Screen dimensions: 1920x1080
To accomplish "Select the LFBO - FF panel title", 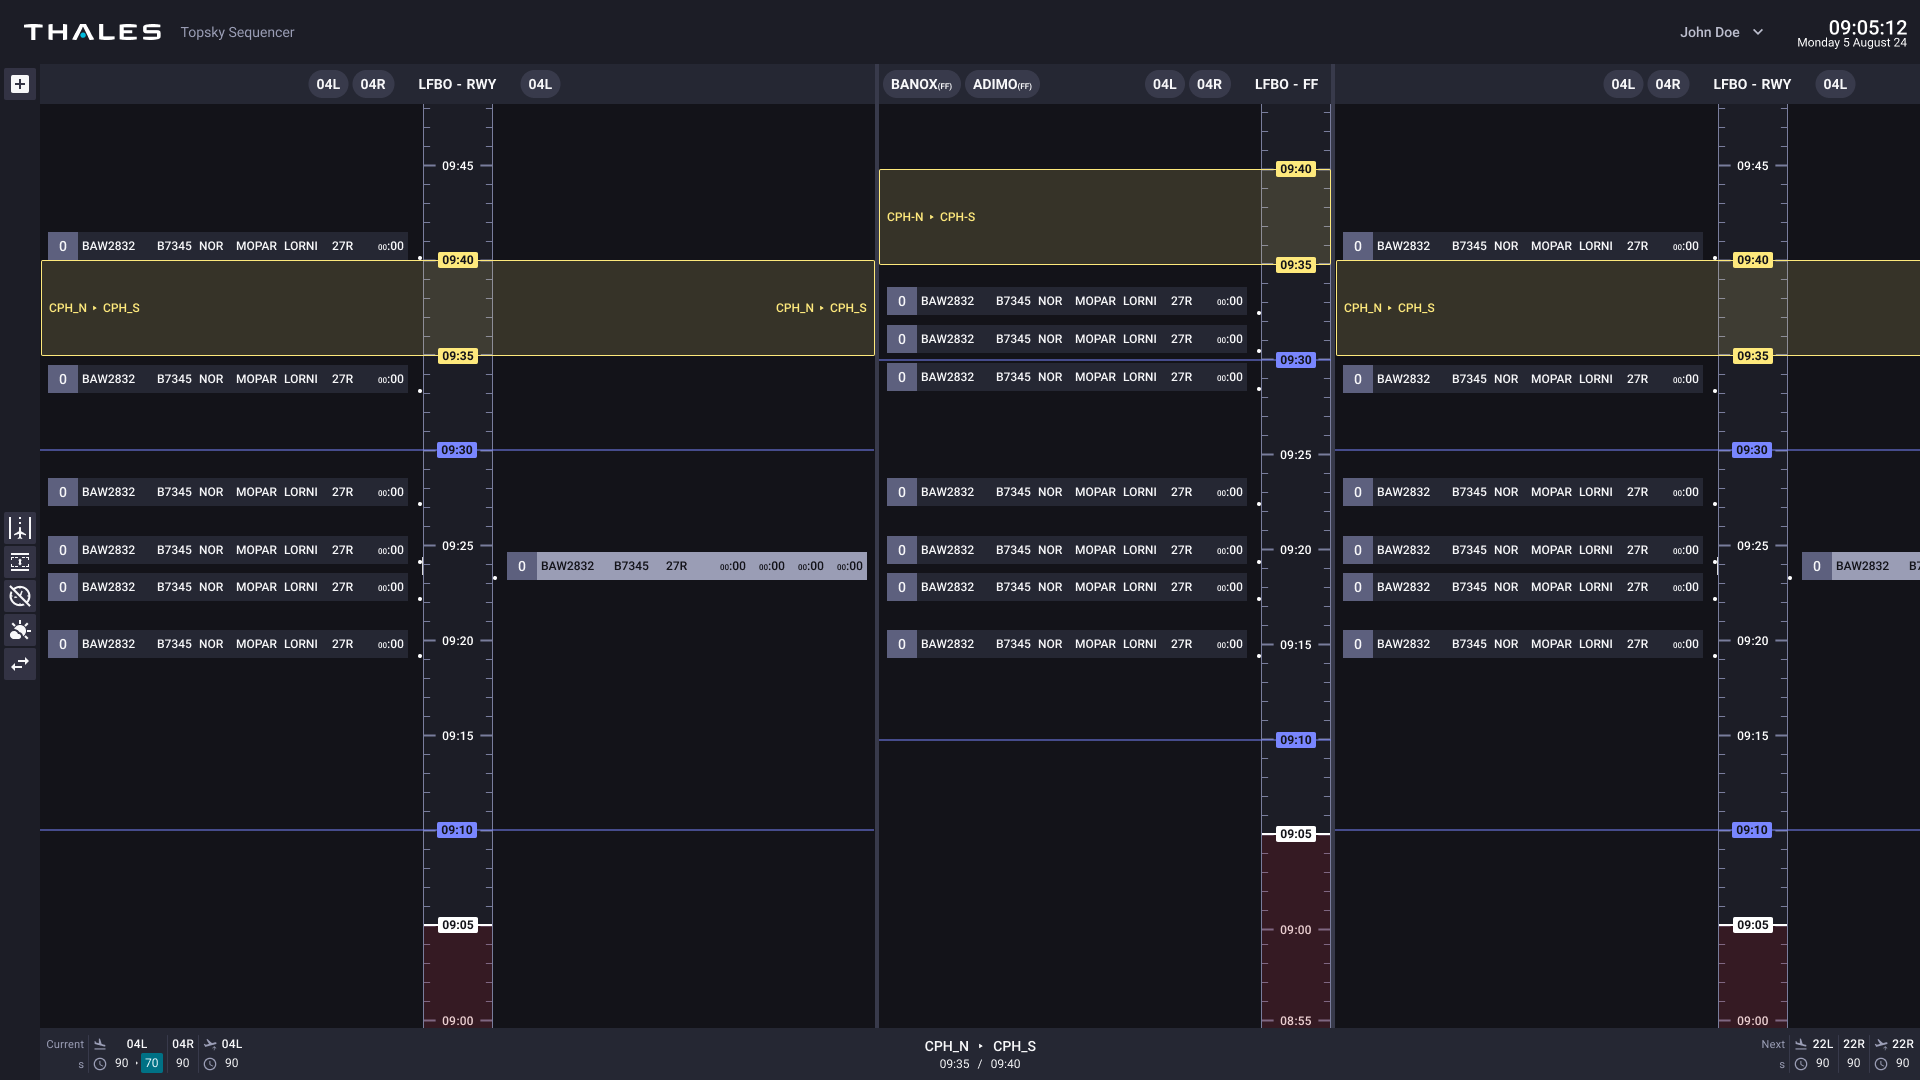I will coord(1286,84).
